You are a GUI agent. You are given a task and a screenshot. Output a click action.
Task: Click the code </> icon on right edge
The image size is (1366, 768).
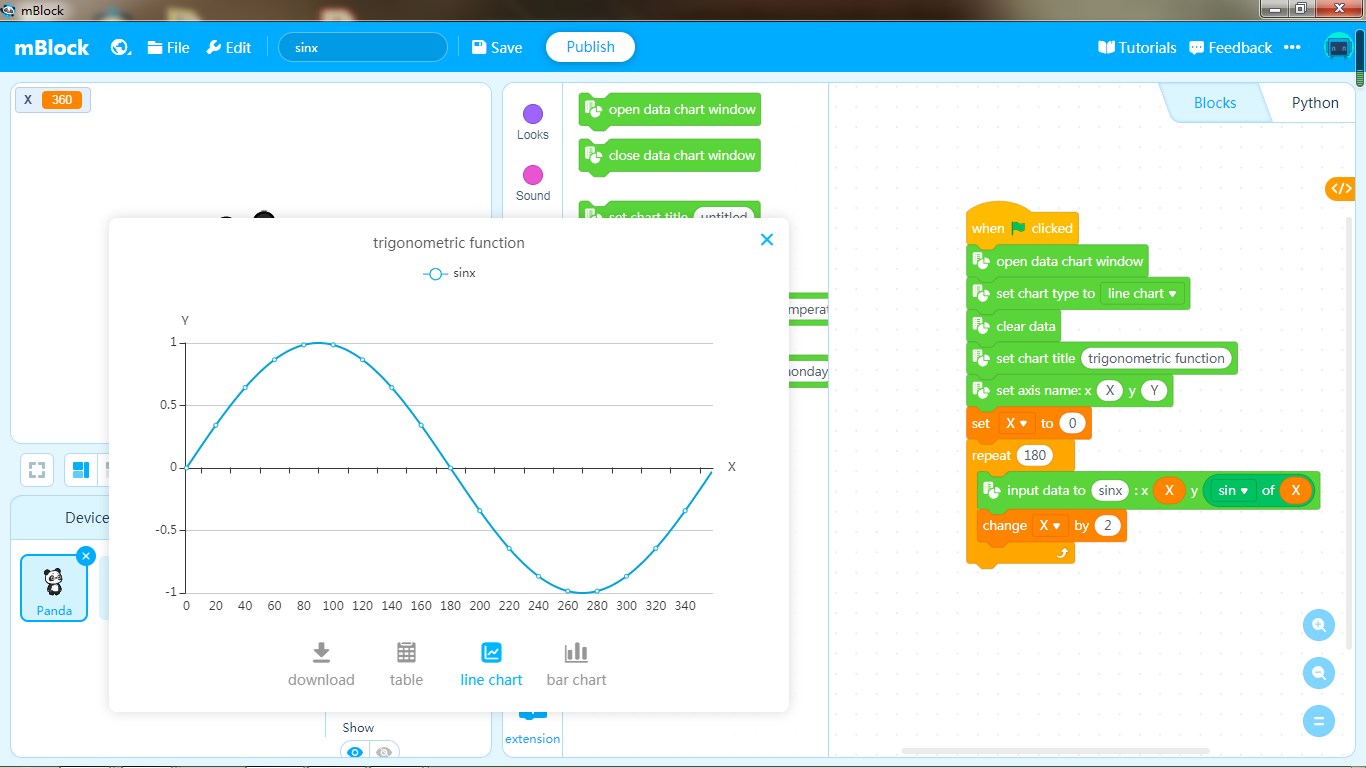1339,188
